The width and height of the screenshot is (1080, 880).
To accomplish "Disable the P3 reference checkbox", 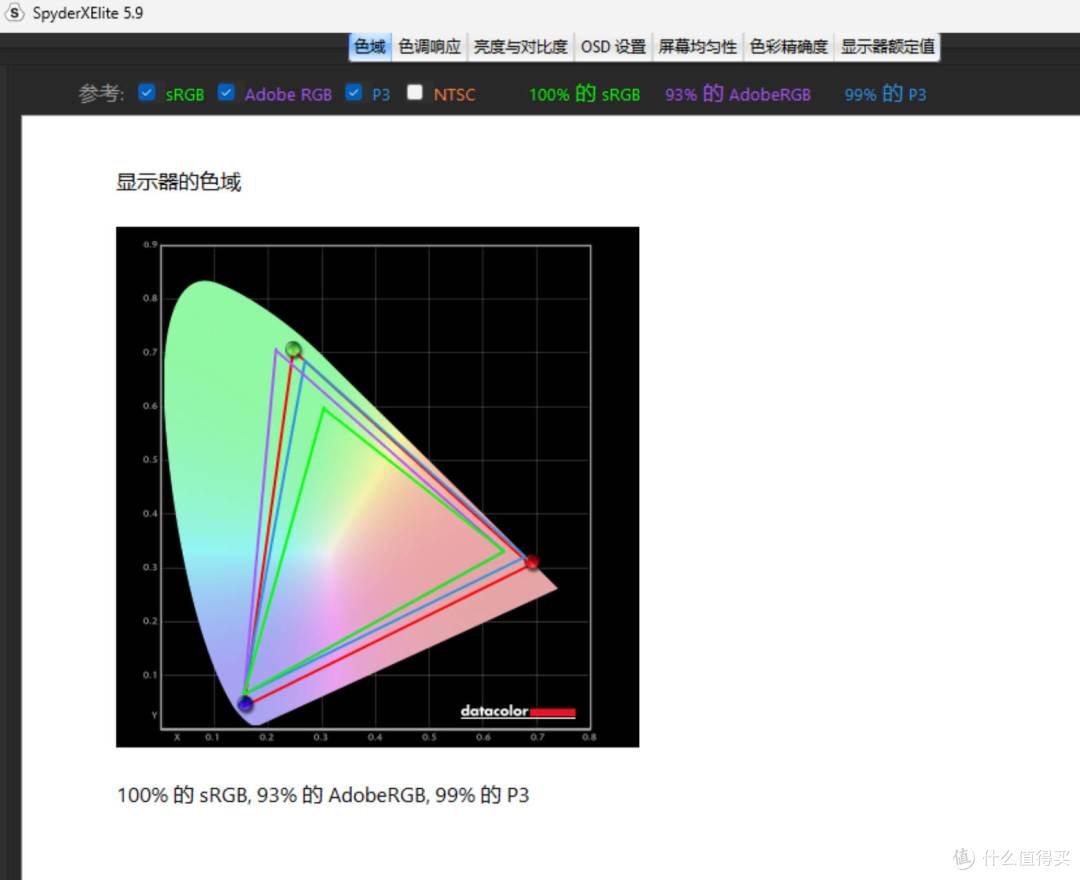I will 353,92.
